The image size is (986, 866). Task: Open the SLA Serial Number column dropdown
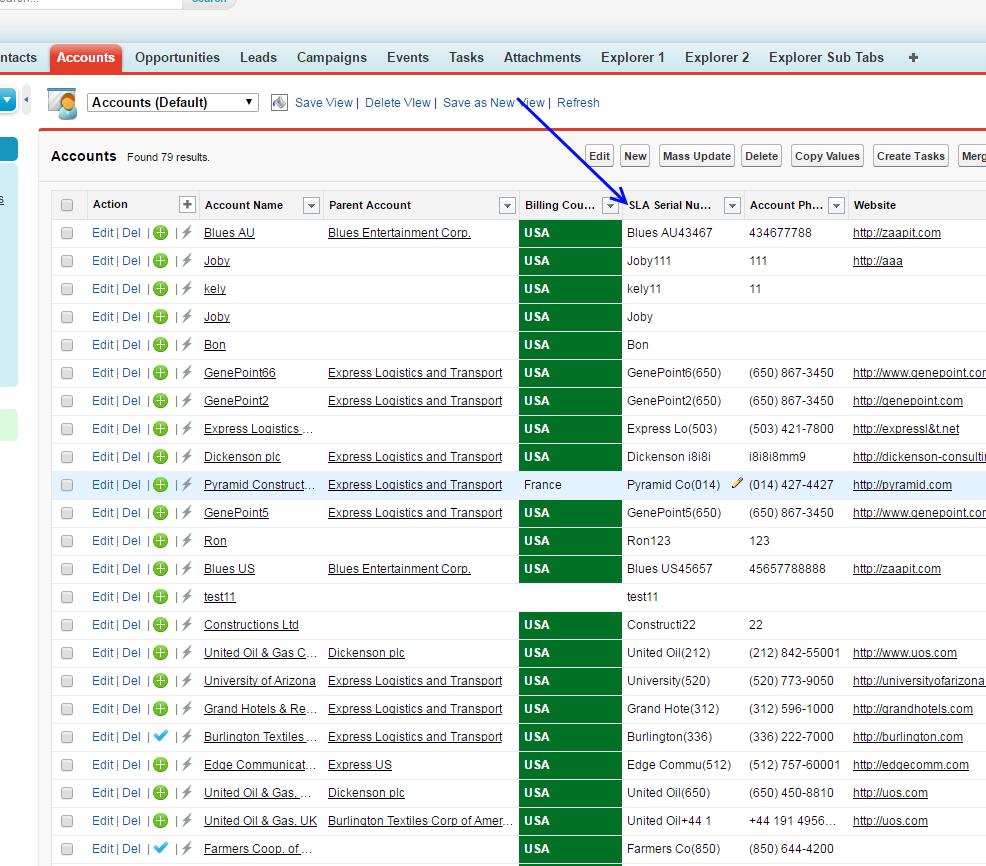click(x=731, y=204)
